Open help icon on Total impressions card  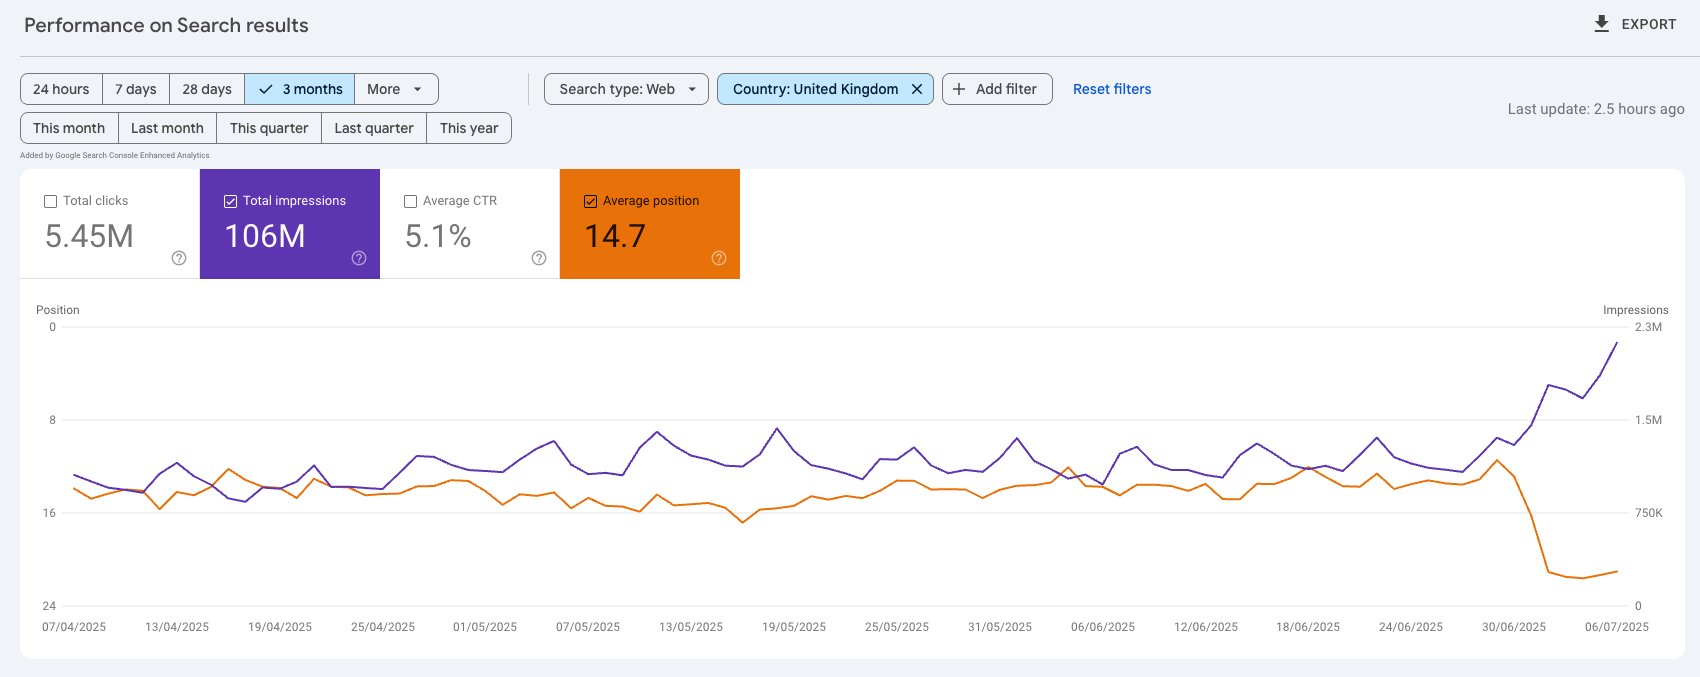[x=359, y=258]
